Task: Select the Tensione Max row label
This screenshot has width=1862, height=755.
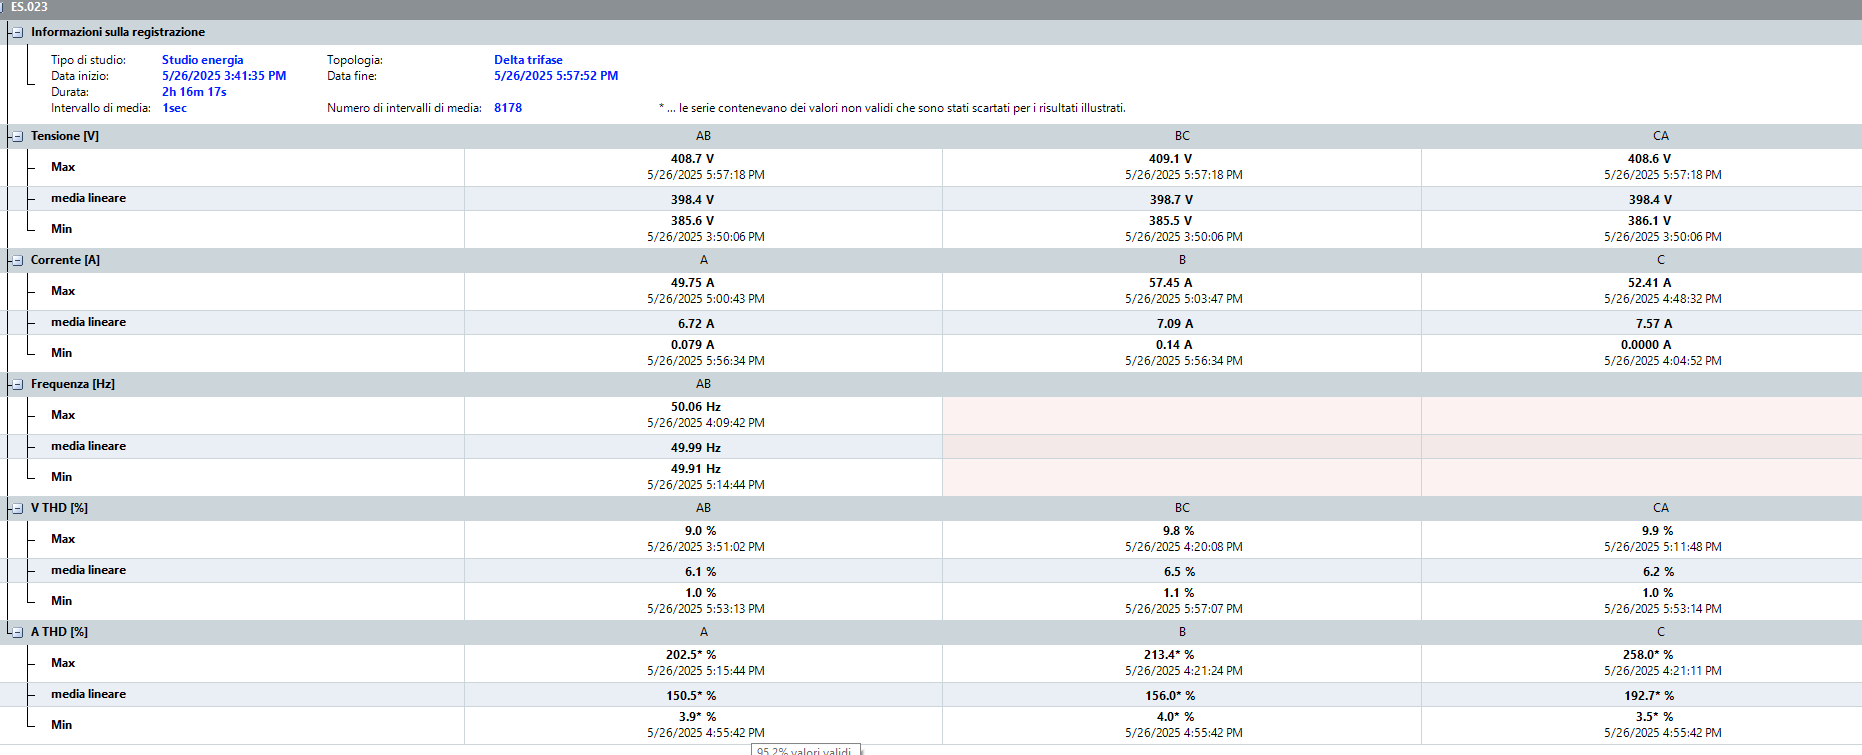Action: click(x=63, y=167)
